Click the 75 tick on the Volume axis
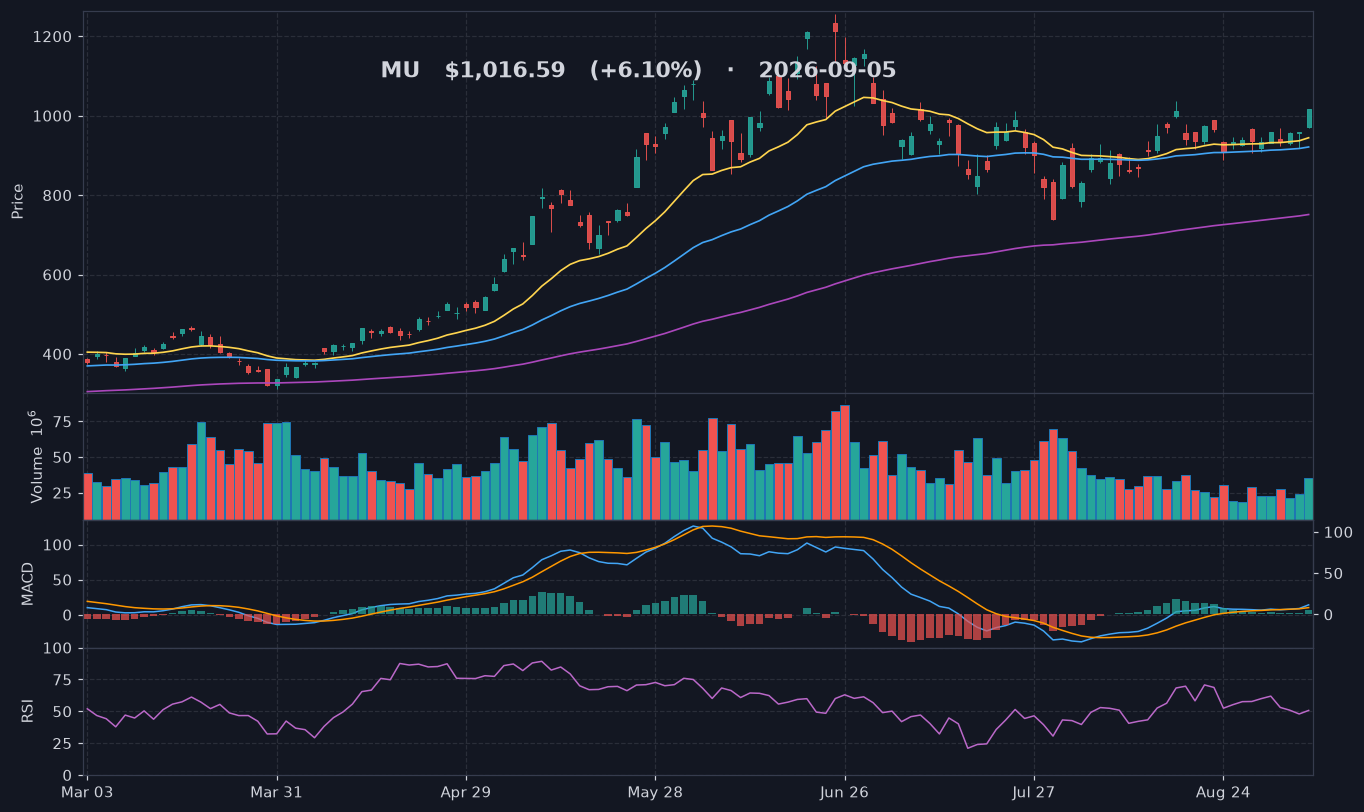The height and width of the screenshot is (812, 1364). pos(64,423)
